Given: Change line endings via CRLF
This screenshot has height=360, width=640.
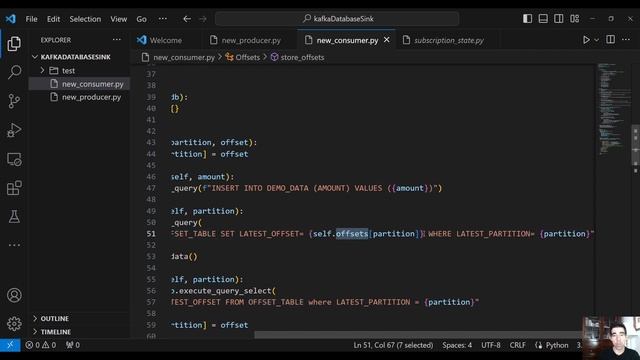Looking at the screenshot, I should pos(518,345).
